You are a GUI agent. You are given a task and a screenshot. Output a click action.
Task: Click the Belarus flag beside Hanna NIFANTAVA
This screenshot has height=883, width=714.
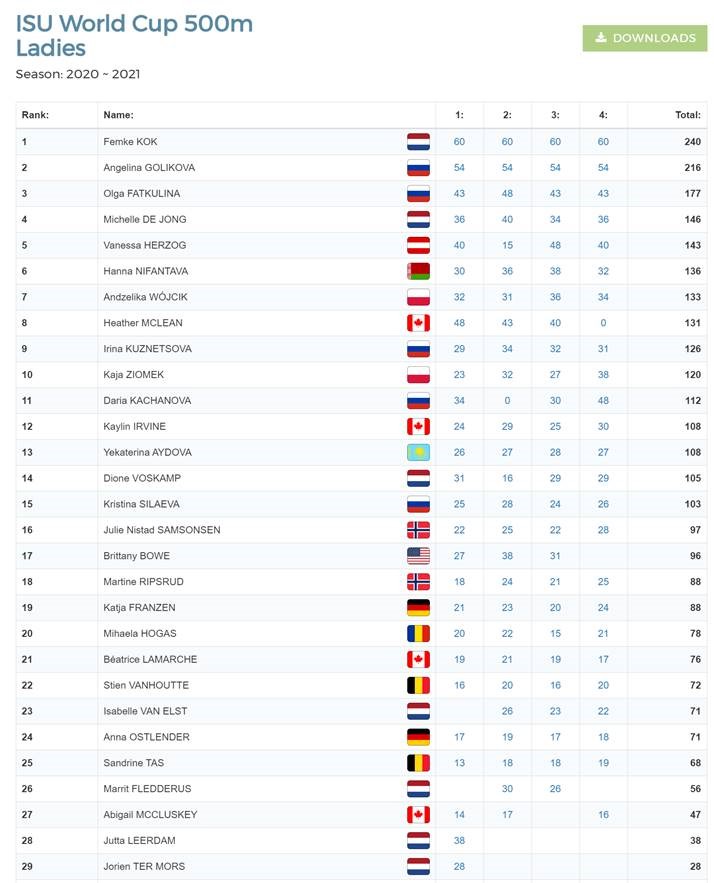tap(418, 271)
